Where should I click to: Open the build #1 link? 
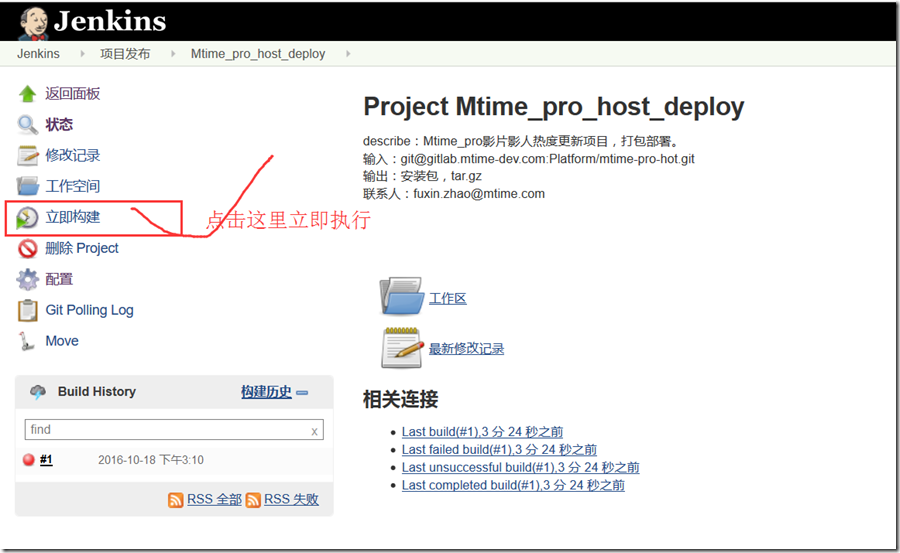pos(46,459)
